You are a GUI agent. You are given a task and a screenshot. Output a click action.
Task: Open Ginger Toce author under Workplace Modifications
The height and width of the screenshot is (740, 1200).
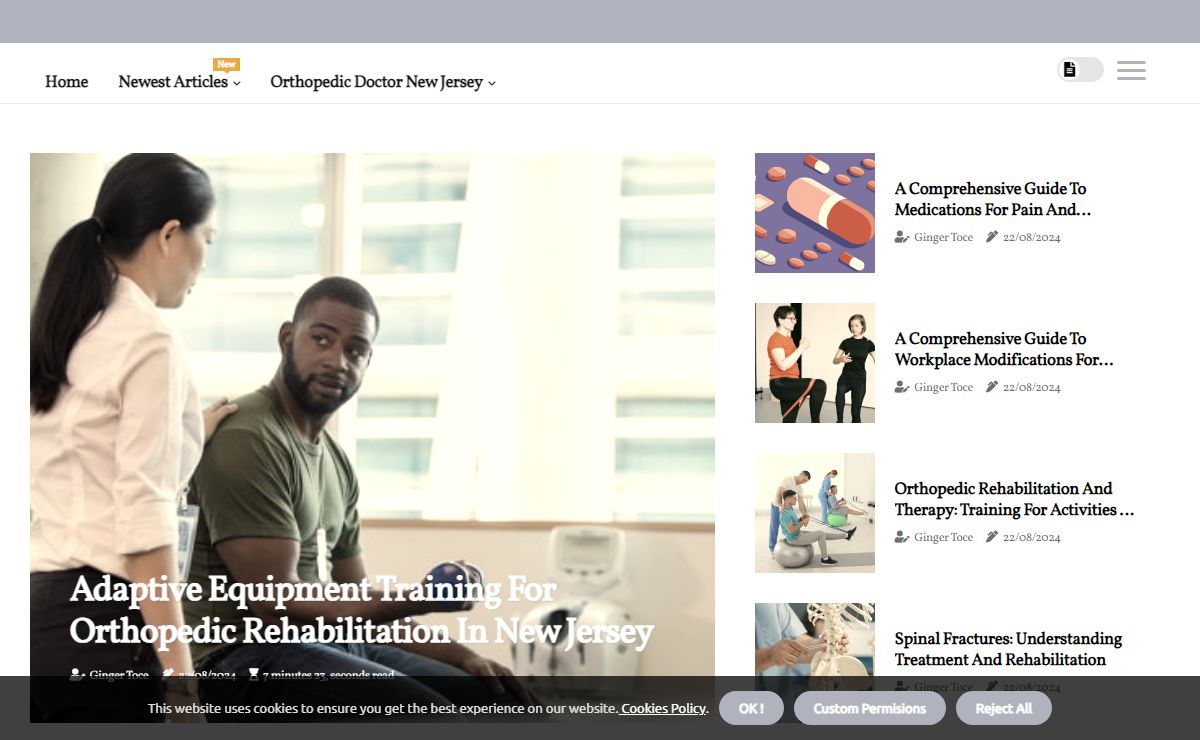click(943, 387)
